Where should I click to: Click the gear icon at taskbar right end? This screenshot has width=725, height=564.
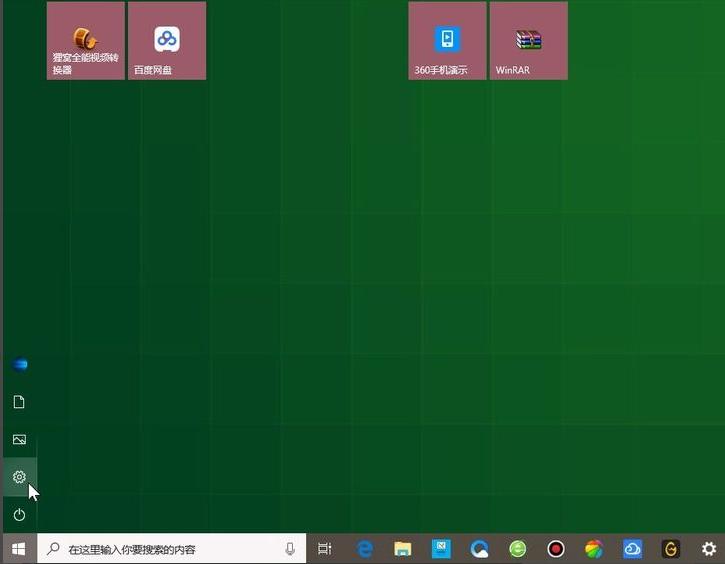pyautogui.click(x=709, y=549)
